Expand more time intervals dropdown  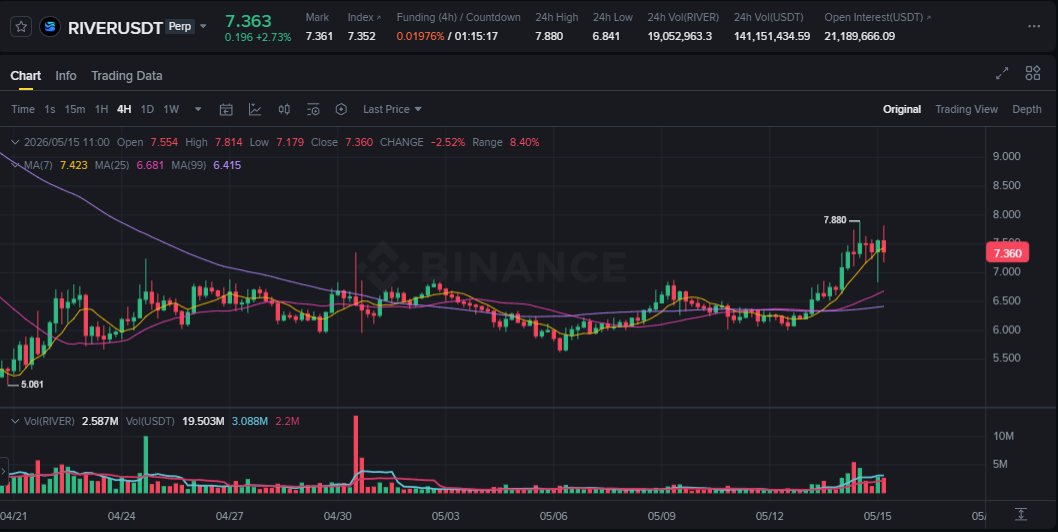point(198,109)
